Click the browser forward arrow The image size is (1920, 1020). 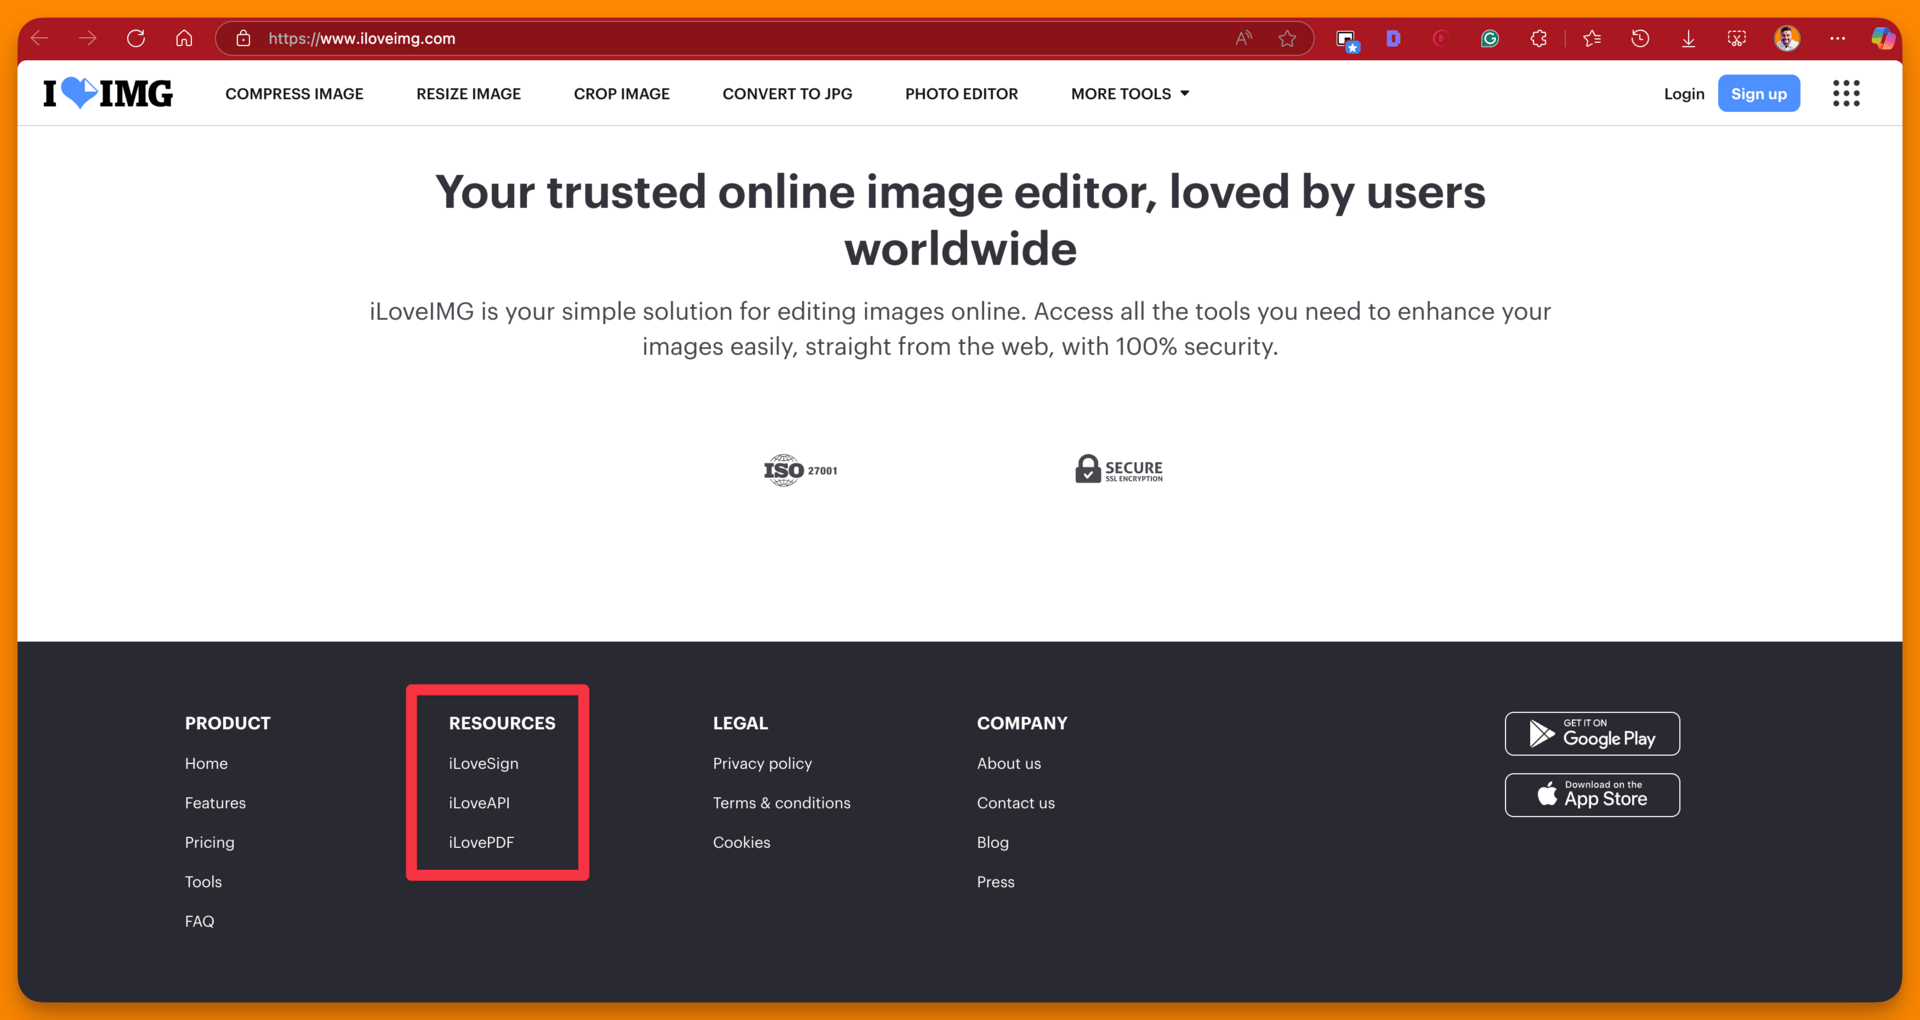click(x=88, y=38)
